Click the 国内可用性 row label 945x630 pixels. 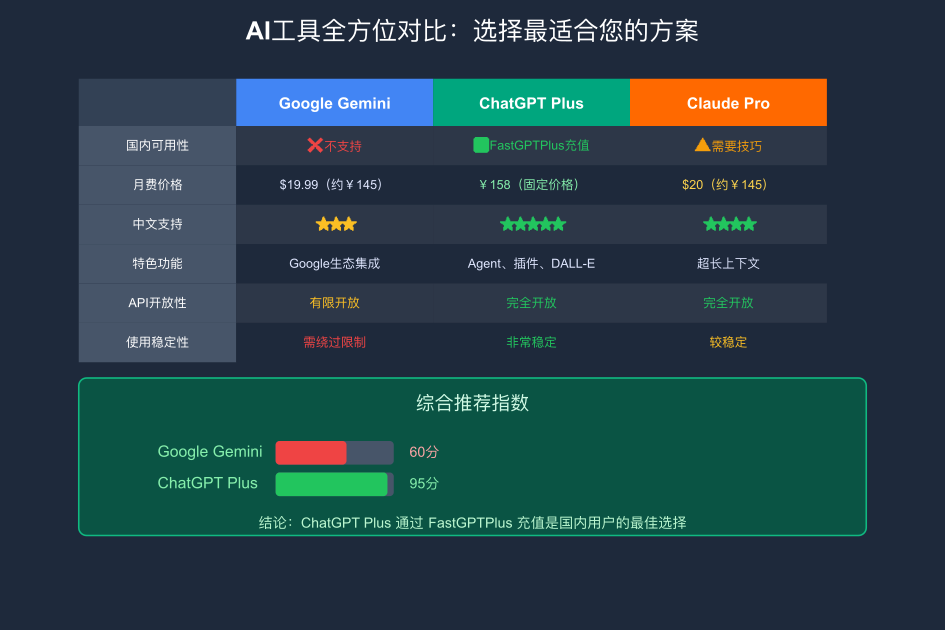pos(157,145)
